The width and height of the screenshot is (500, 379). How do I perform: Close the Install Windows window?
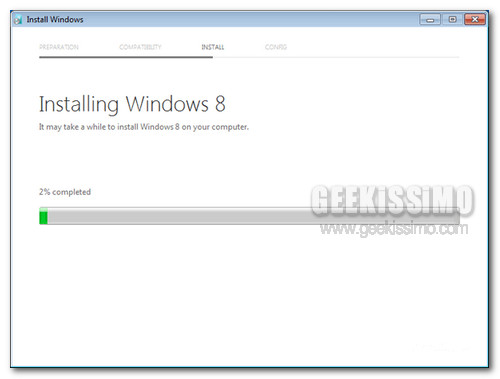point(475,19)
